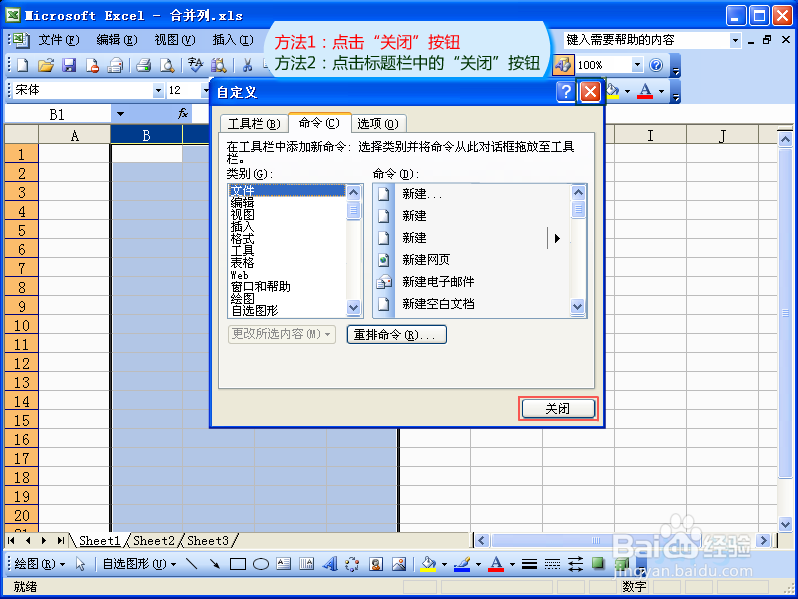Click the E-mail envelope icon in toolbar
The width and height of the screenshot is (798, 599).
(x=116, y=65)
